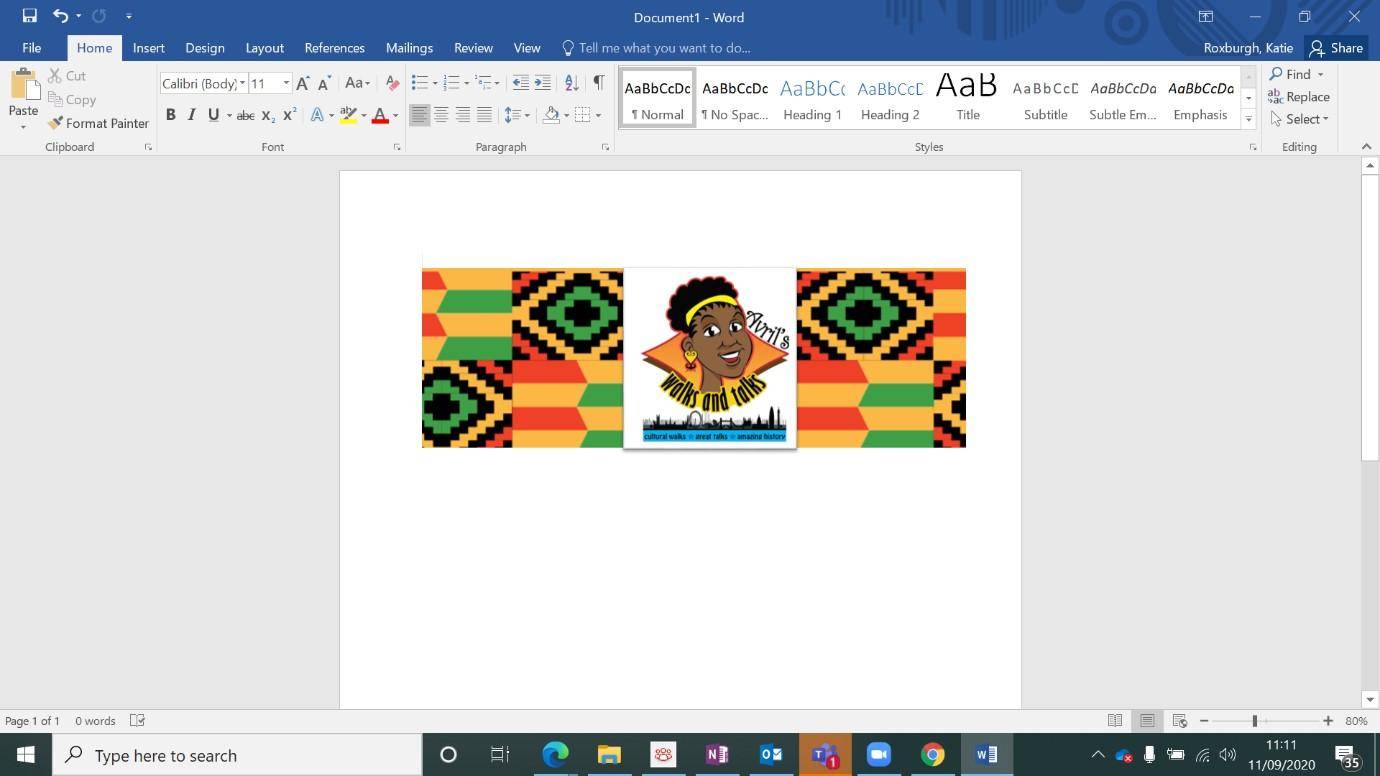Toggle Bold formatting
Image resolution: width=1380 pixels, height=776 pixels.
pyautogui.click(x=171, y=115)
